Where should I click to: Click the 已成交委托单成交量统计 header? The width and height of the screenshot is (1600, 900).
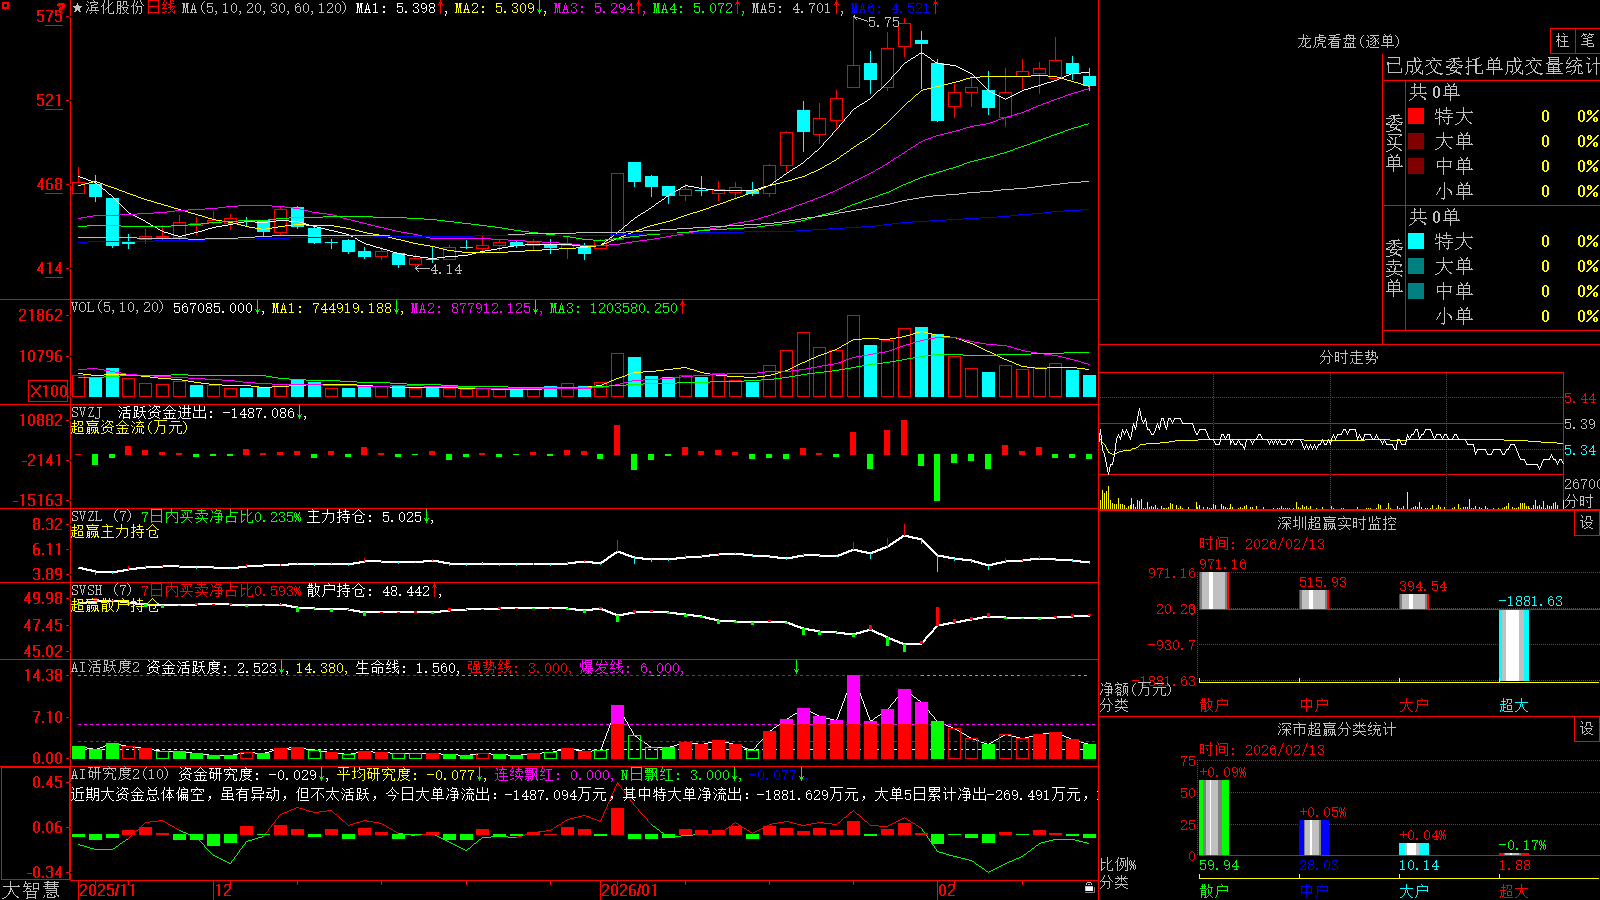1492,66
